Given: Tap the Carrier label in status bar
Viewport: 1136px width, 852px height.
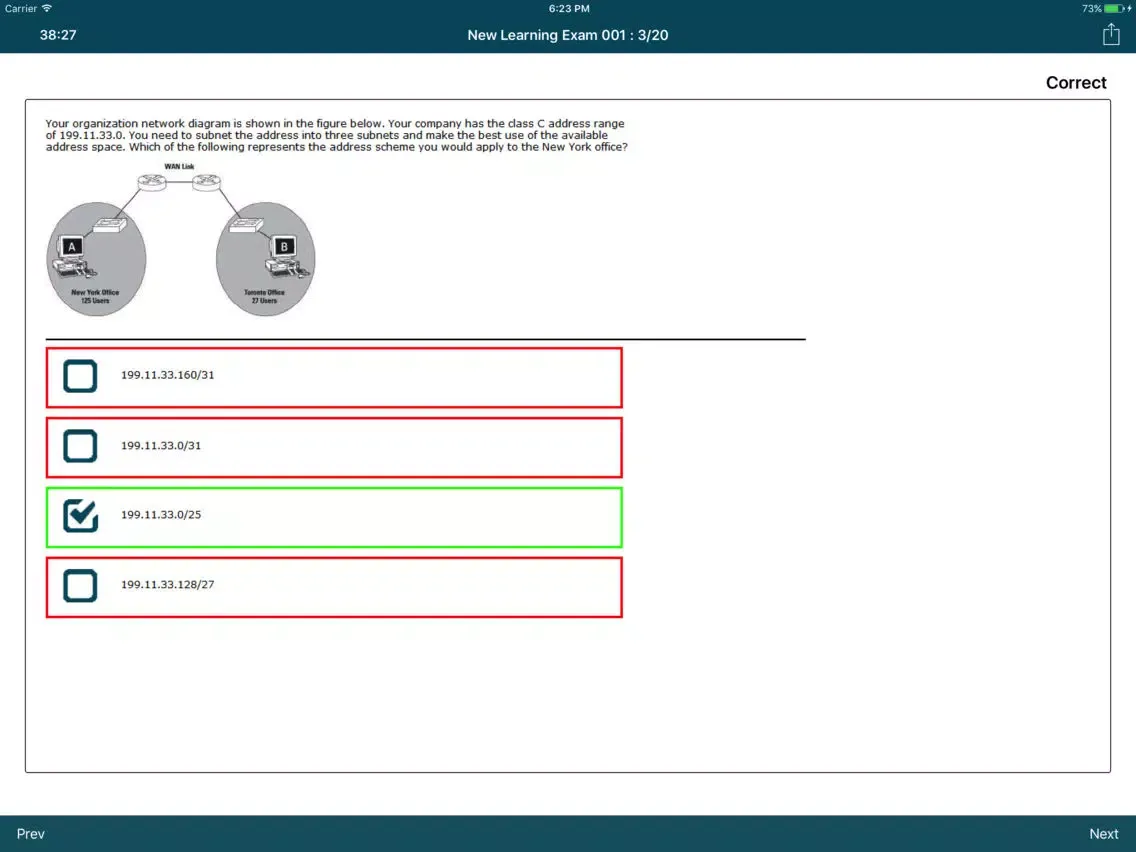Looking at the screenshot, I should tap(20, 9).
